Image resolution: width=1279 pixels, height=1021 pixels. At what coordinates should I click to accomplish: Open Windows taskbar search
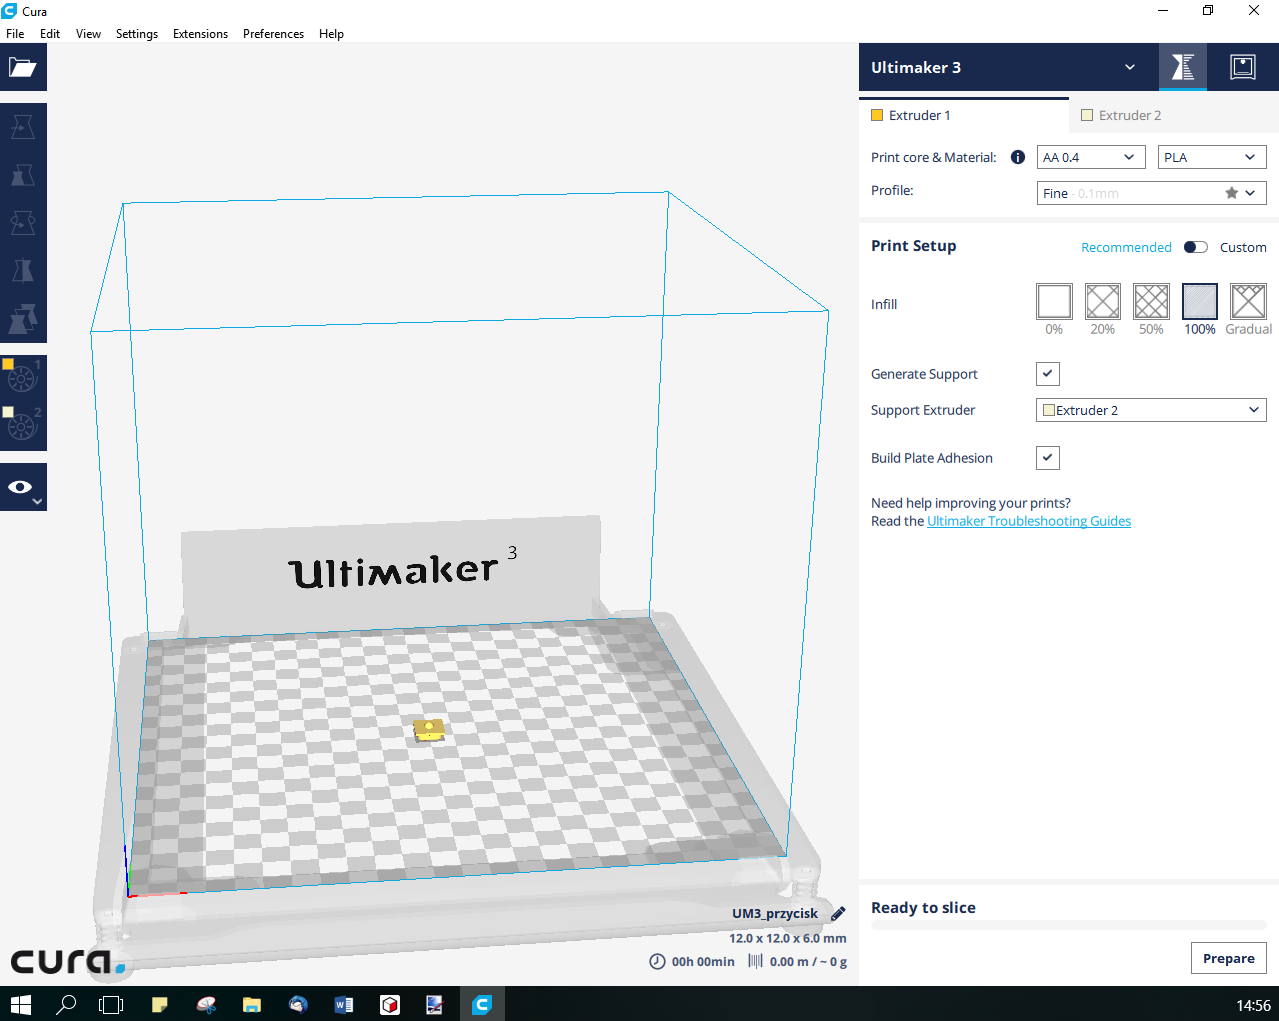pos(66,1004)
